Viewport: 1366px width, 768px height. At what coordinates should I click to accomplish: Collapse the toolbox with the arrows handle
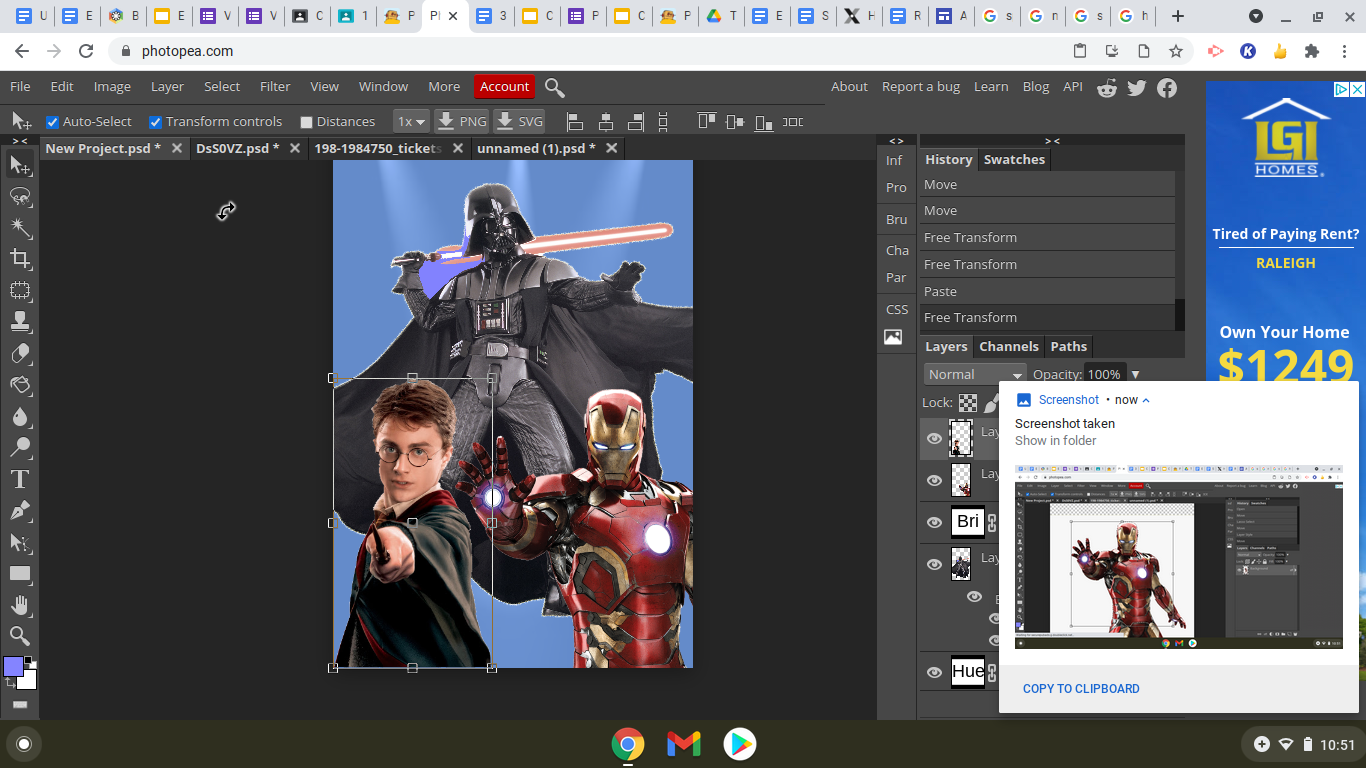pos(20,141)
